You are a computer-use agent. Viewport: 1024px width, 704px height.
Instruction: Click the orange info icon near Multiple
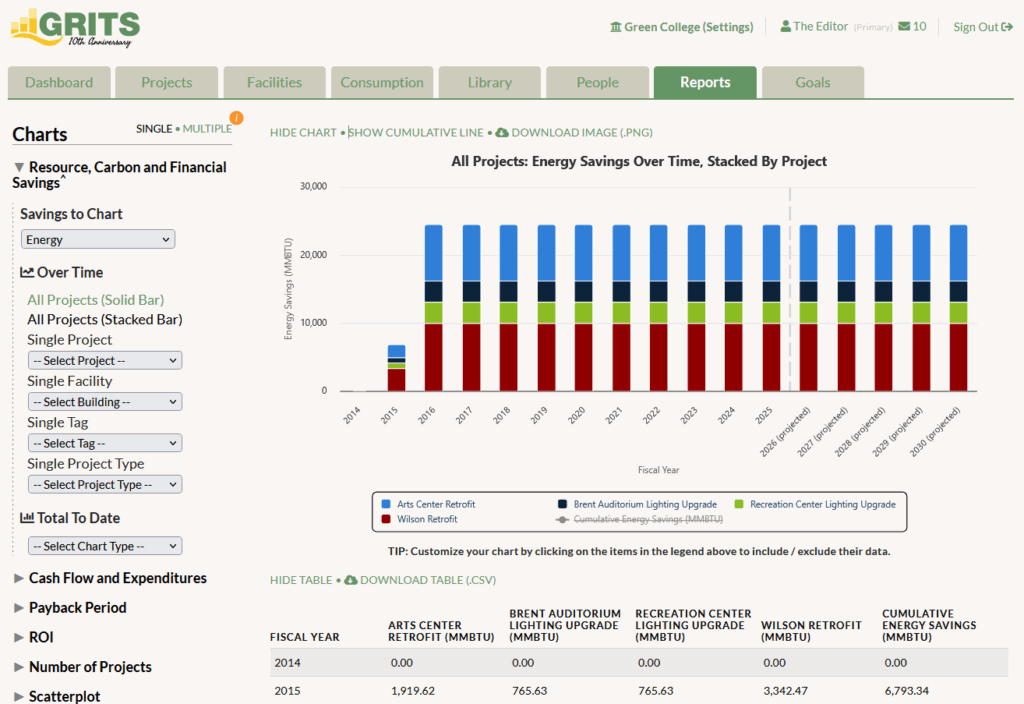pos(237,118)
